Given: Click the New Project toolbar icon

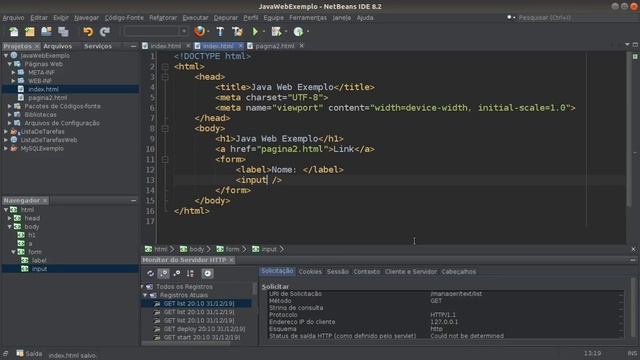Looking at the screenshot, I should click(30, 31).
